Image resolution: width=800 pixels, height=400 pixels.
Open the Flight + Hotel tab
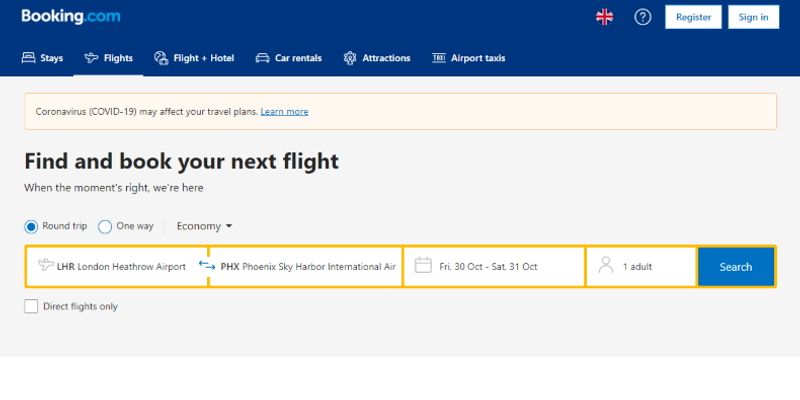coord(194,58)
